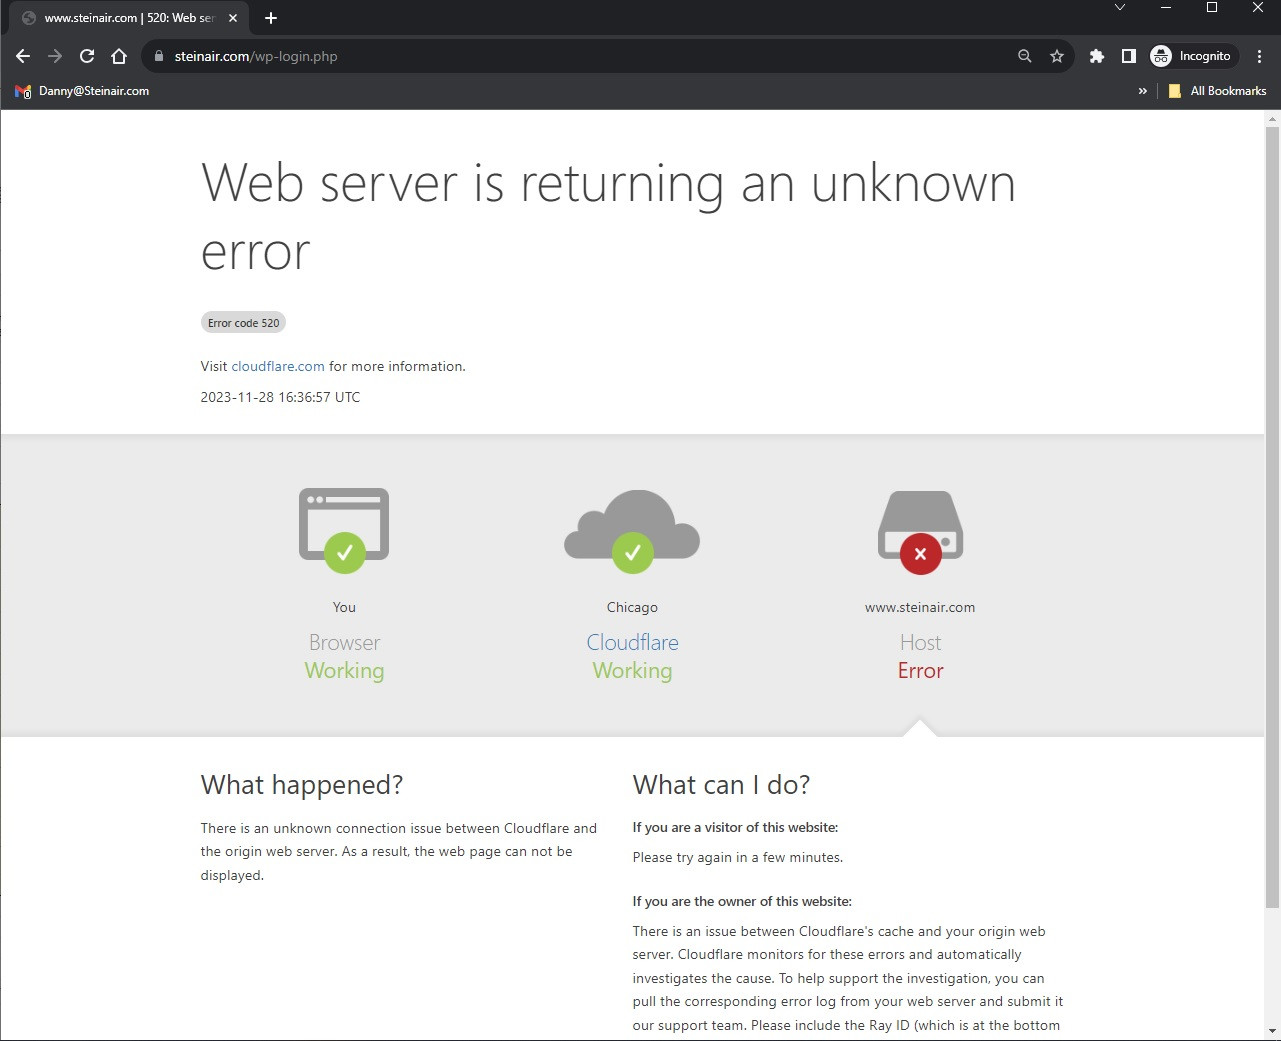
Task: Click the red 'Error' host status text
Action: click(920, 671)
